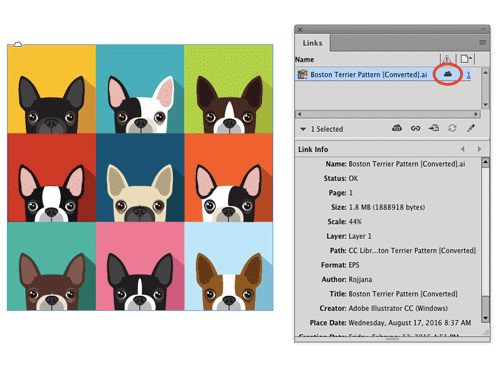The width and height of the screenshot is (500, 365).
Task: Open page 1 link number
Action: 468,75
